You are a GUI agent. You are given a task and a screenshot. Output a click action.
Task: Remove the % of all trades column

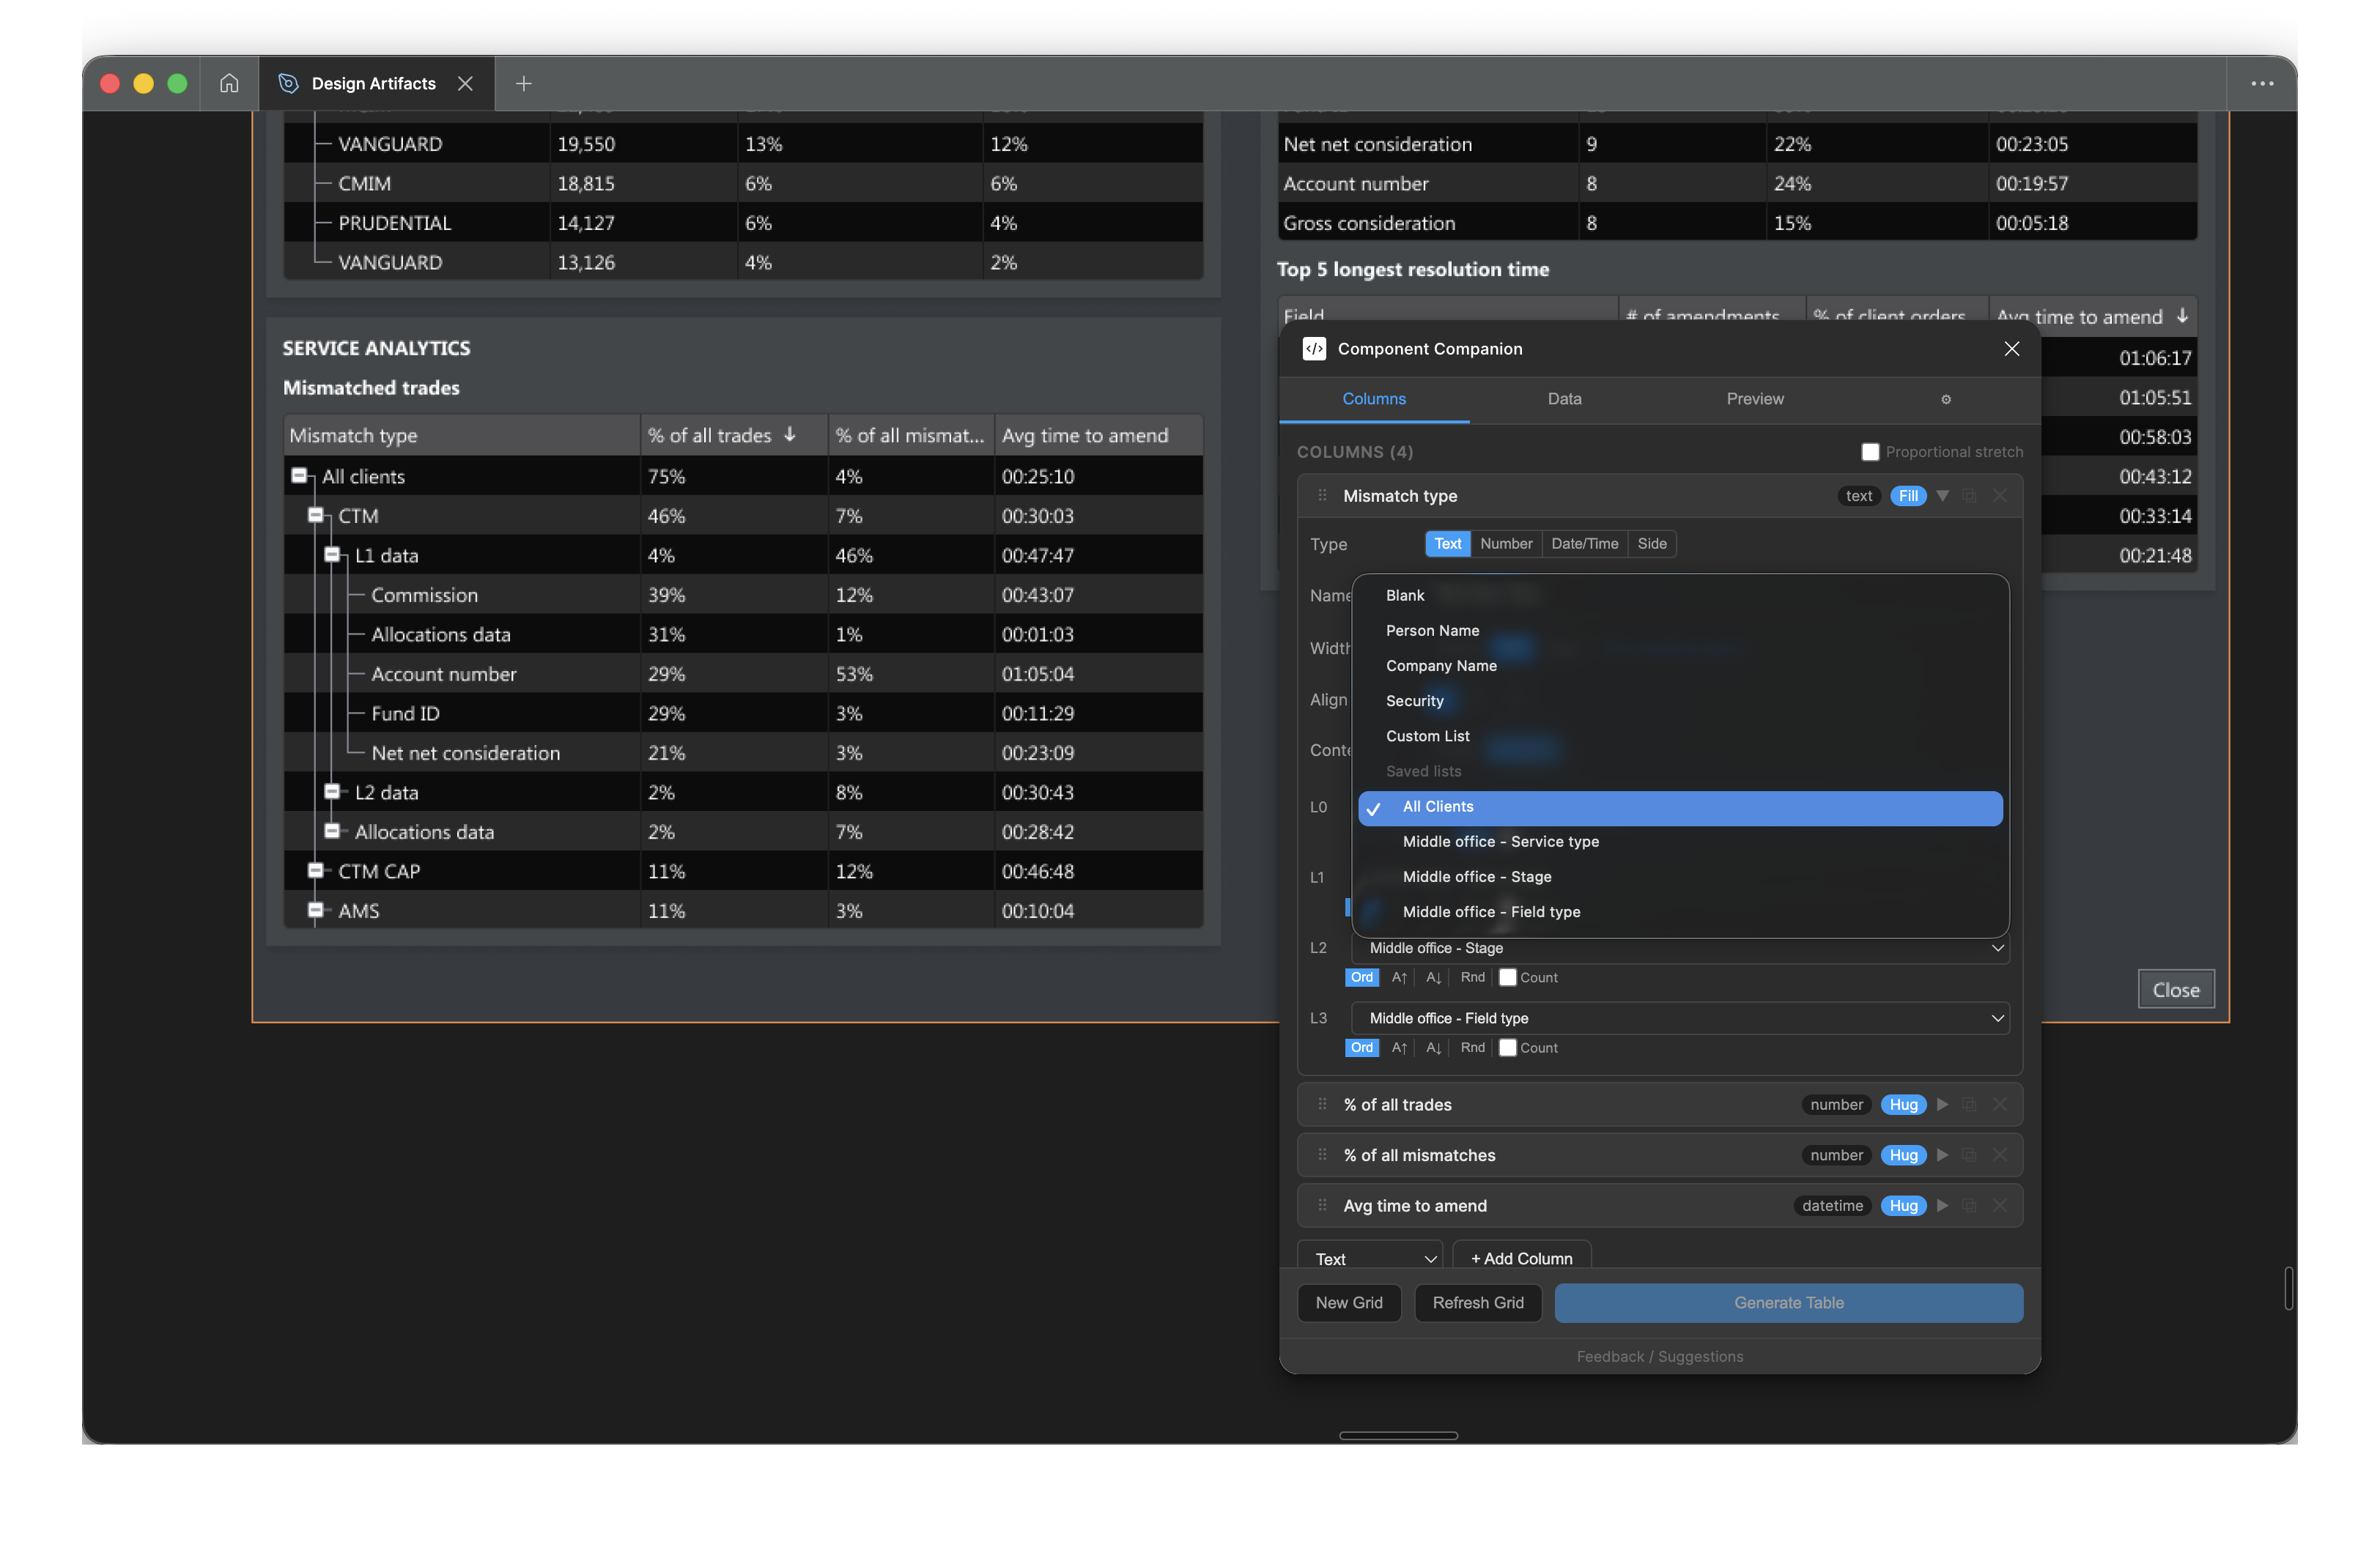[2000, 1104]
